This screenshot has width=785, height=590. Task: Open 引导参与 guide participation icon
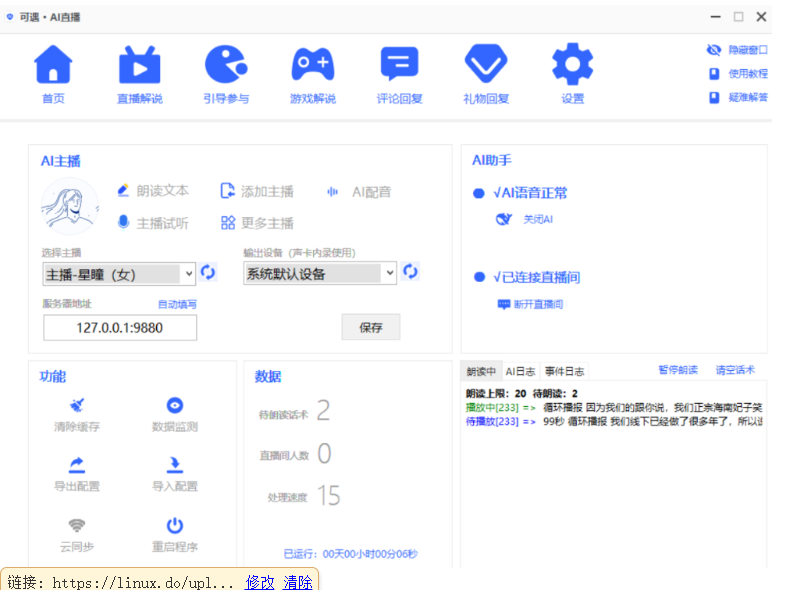pyautogui.click(x=226, y=66)
